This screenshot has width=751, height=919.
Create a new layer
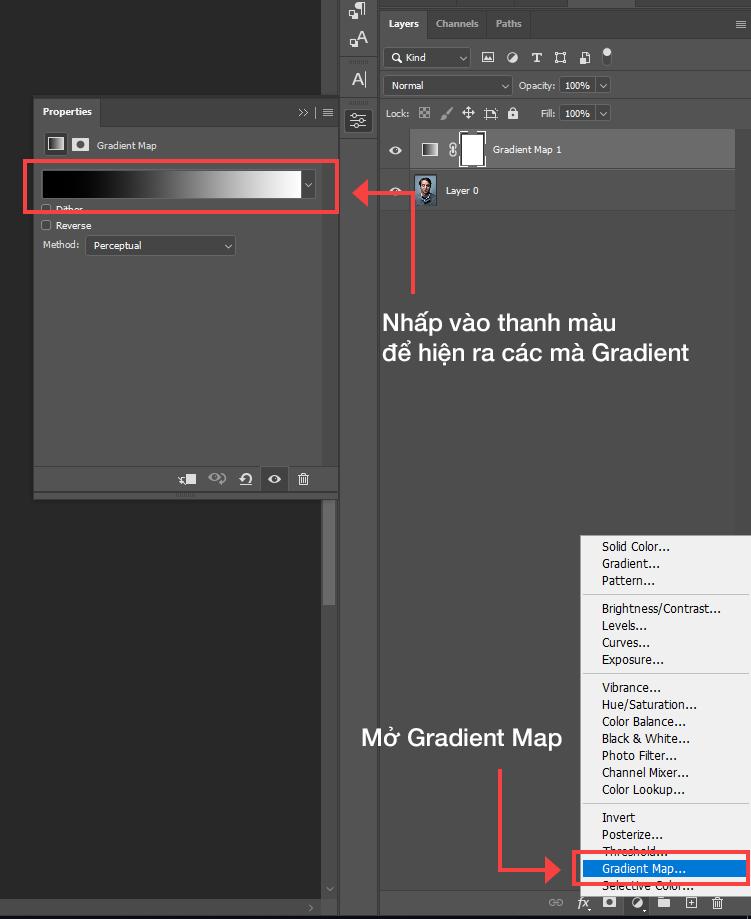691,903
